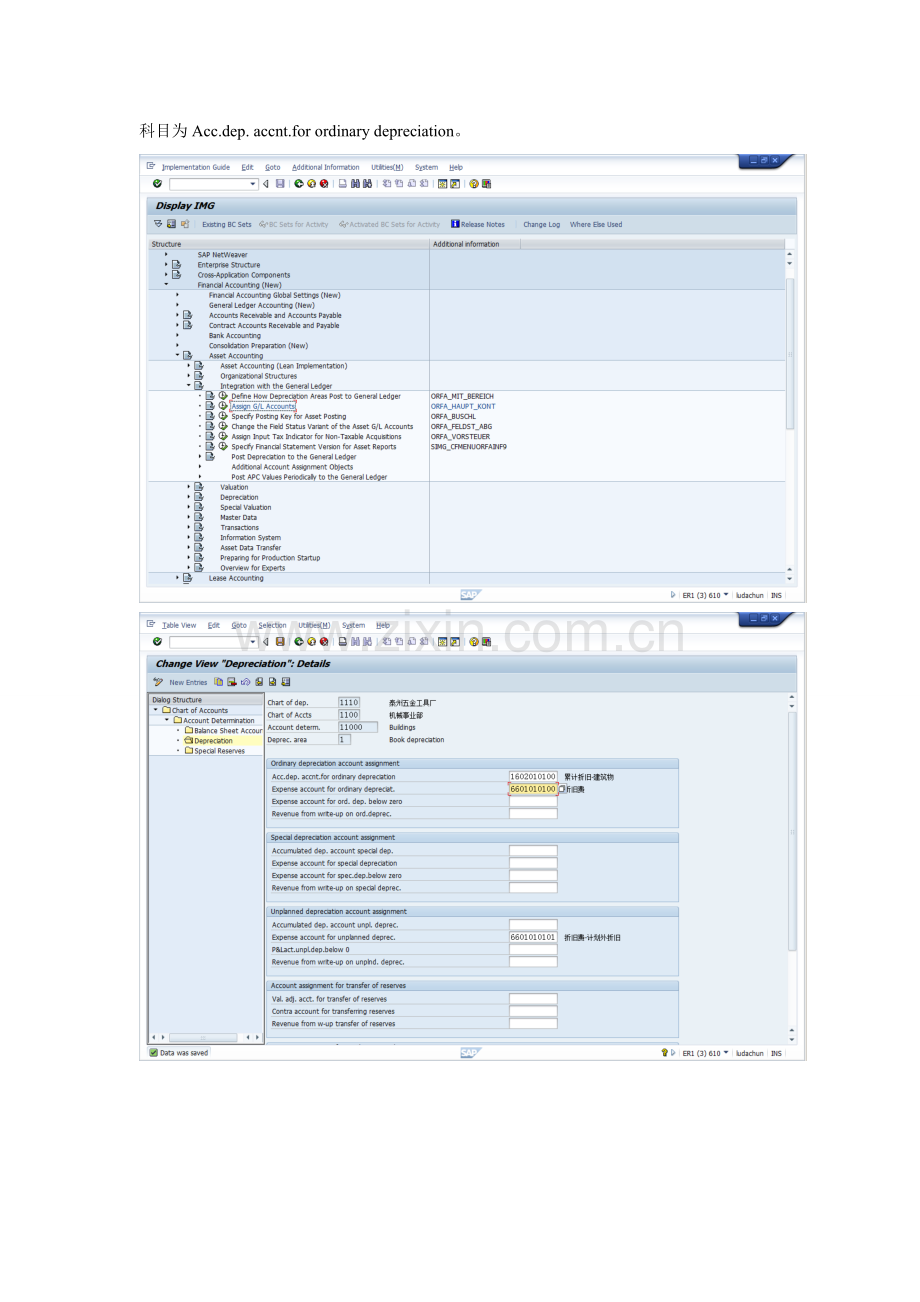920x1302 pixels.
Task: Click Existing BC Sets button
Action: 227,225
